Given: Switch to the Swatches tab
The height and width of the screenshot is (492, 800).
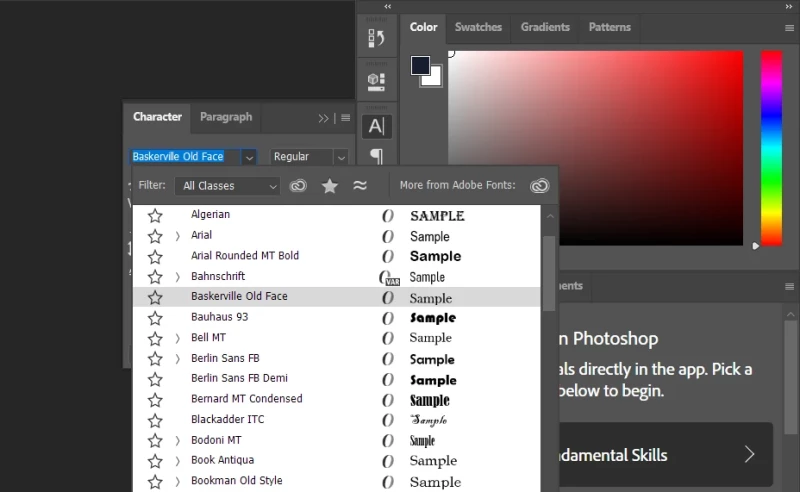Looking at the screenshot, I should [x=478, y=27].
